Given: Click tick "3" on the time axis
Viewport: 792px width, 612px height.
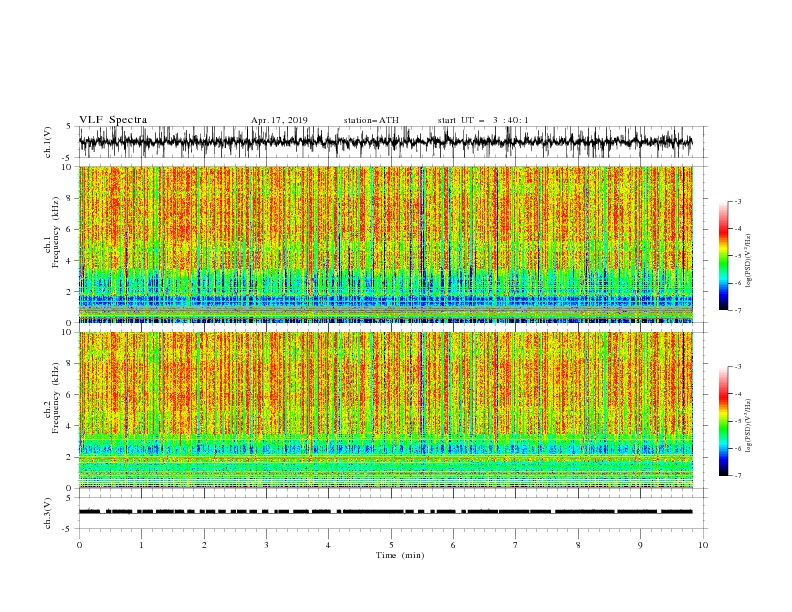Looking at the screenshot, I should pos(266,545).
